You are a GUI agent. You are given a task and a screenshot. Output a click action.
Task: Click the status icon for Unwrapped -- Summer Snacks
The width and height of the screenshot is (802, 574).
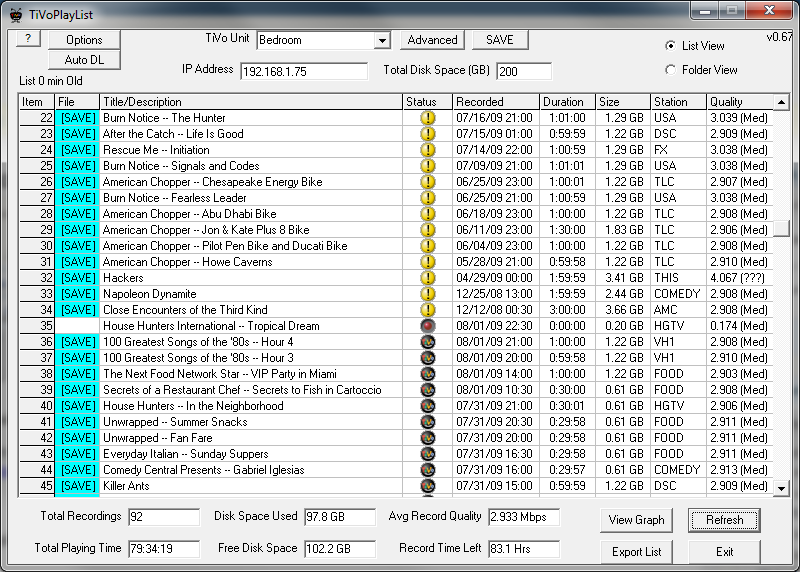click(428, 422)
